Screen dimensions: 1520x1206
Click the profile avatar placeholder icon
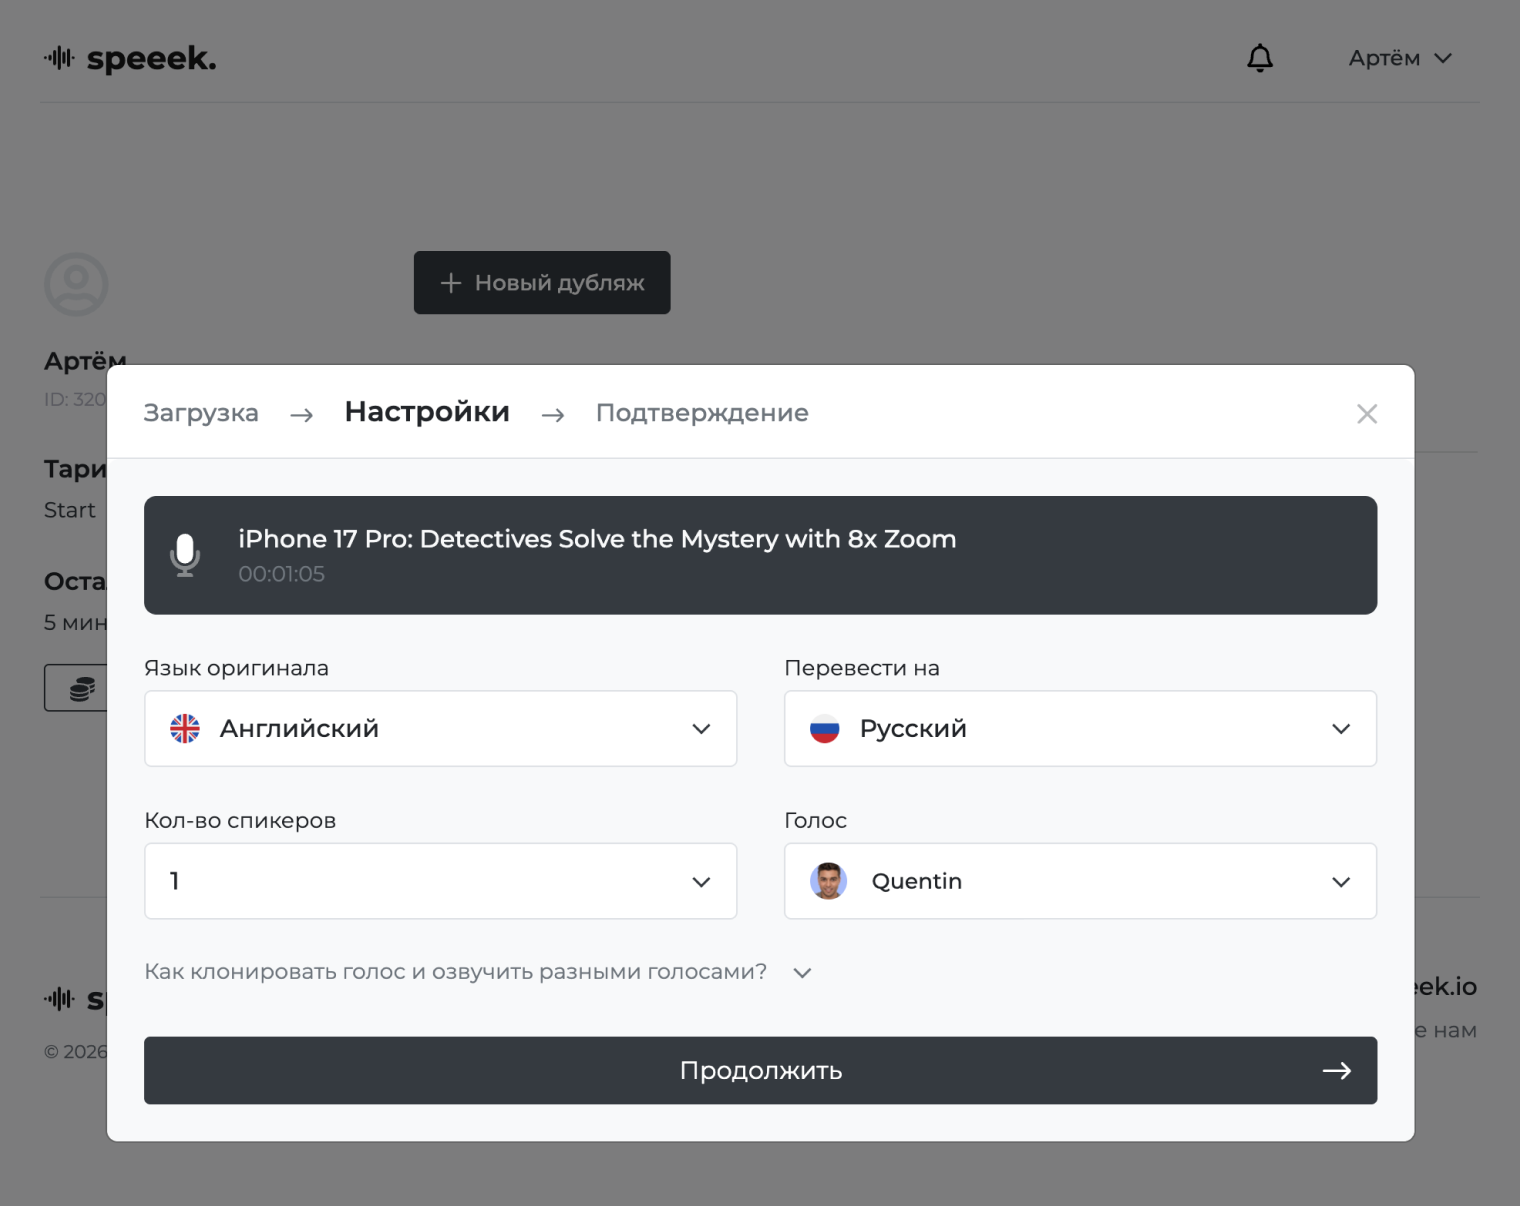(76, 284)
